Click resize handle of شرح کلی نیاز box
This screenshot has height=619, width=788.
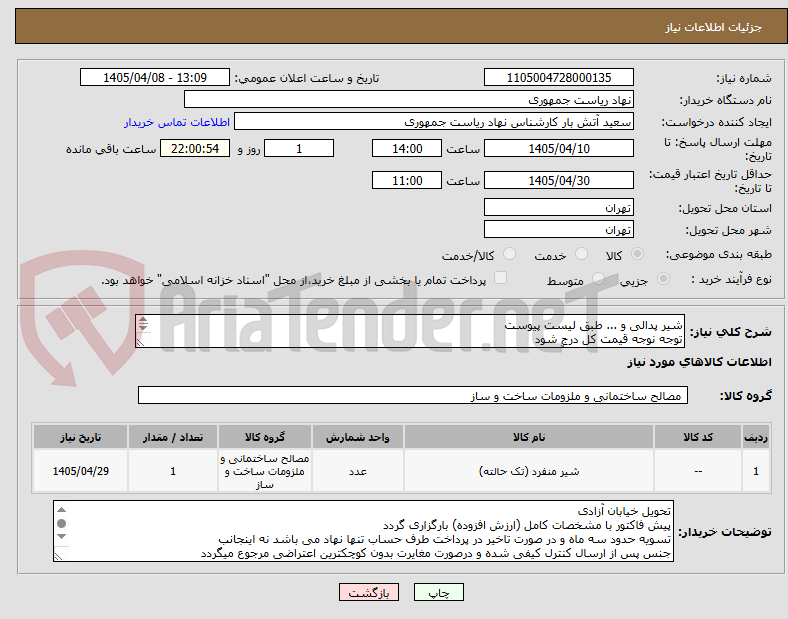click(x=140, y=342)
